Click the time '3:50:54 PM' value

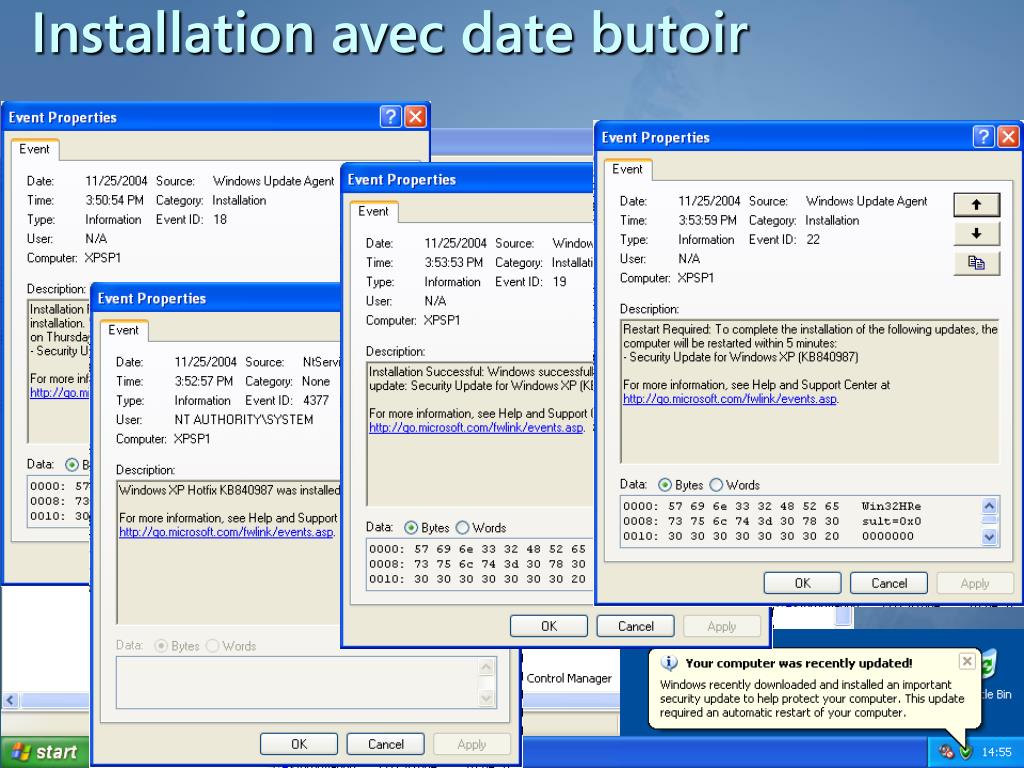[x=114, y=200]
